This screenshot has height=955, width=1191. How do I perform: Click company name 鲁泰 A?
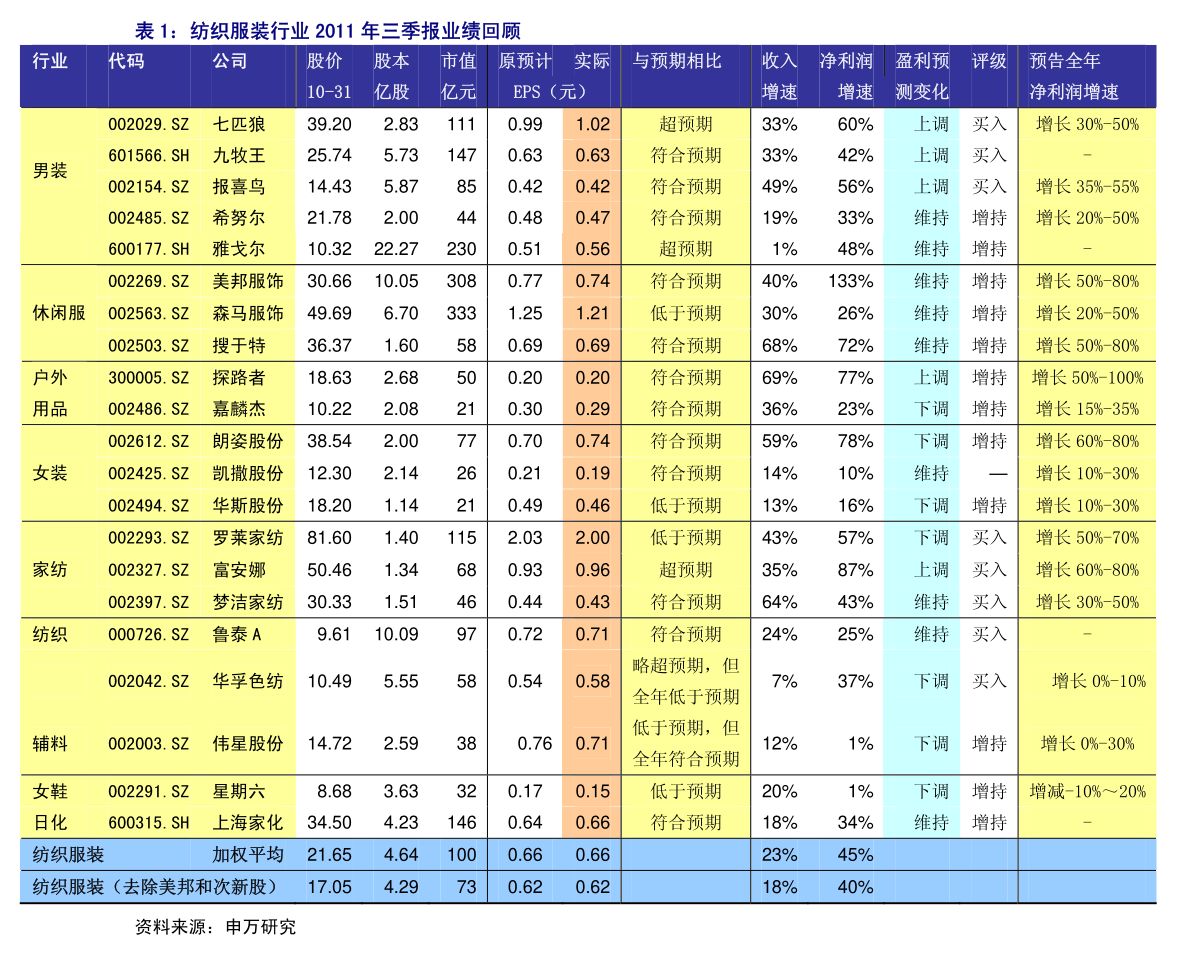coord(236,634)
